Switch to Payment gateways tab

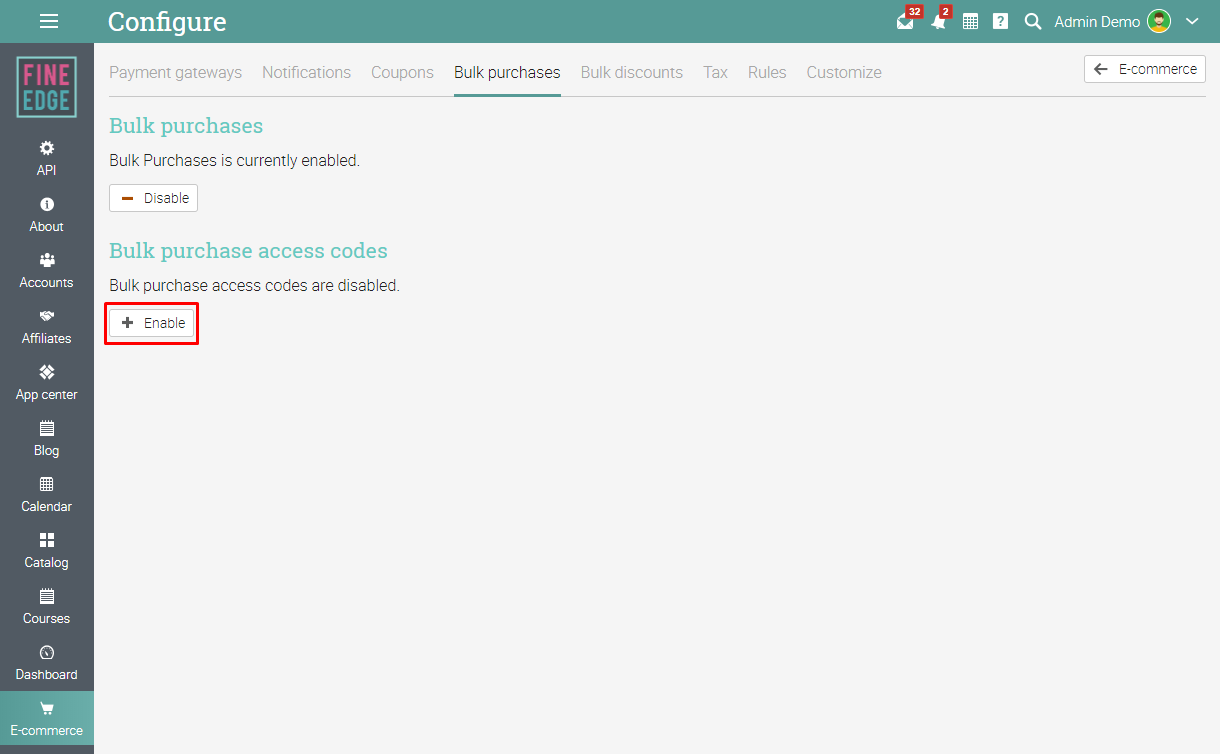point(176,72)
